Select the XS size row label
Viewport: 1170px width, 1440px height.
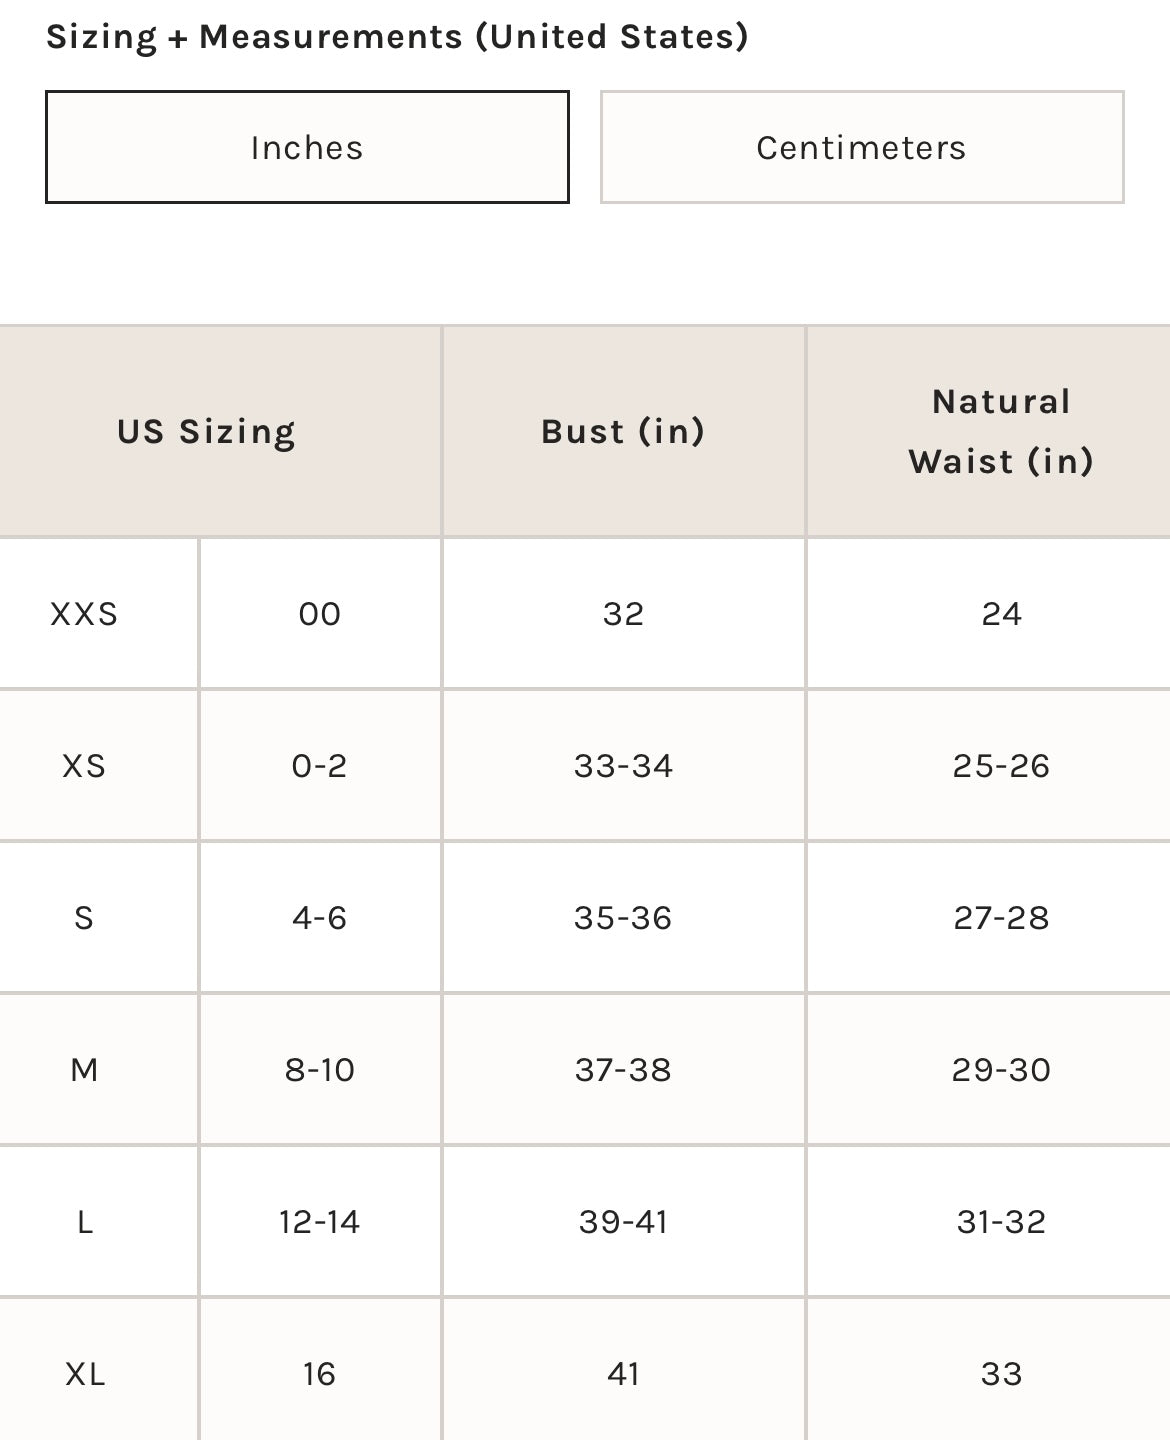click(84, 765)
